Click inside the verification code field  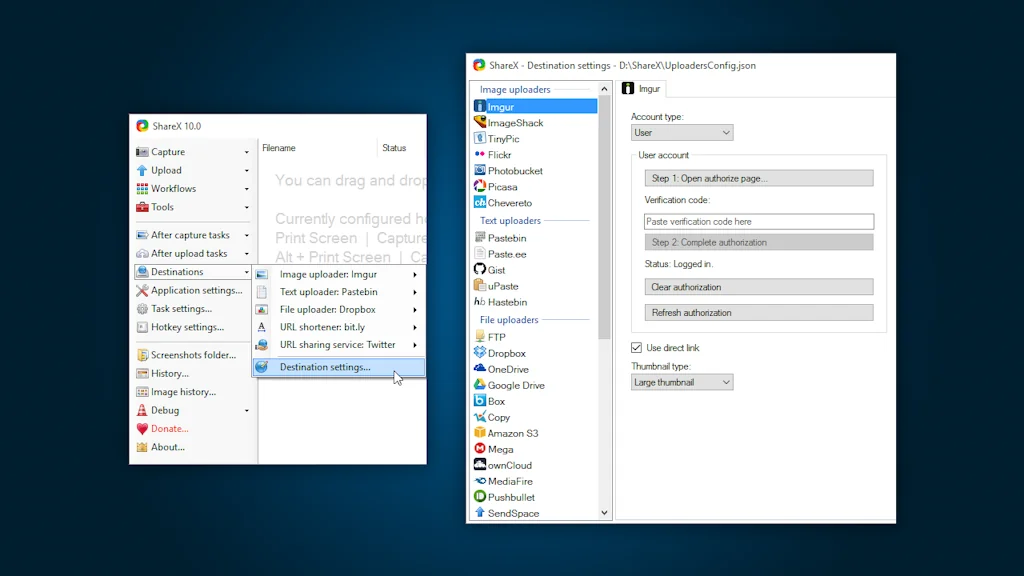758,221
